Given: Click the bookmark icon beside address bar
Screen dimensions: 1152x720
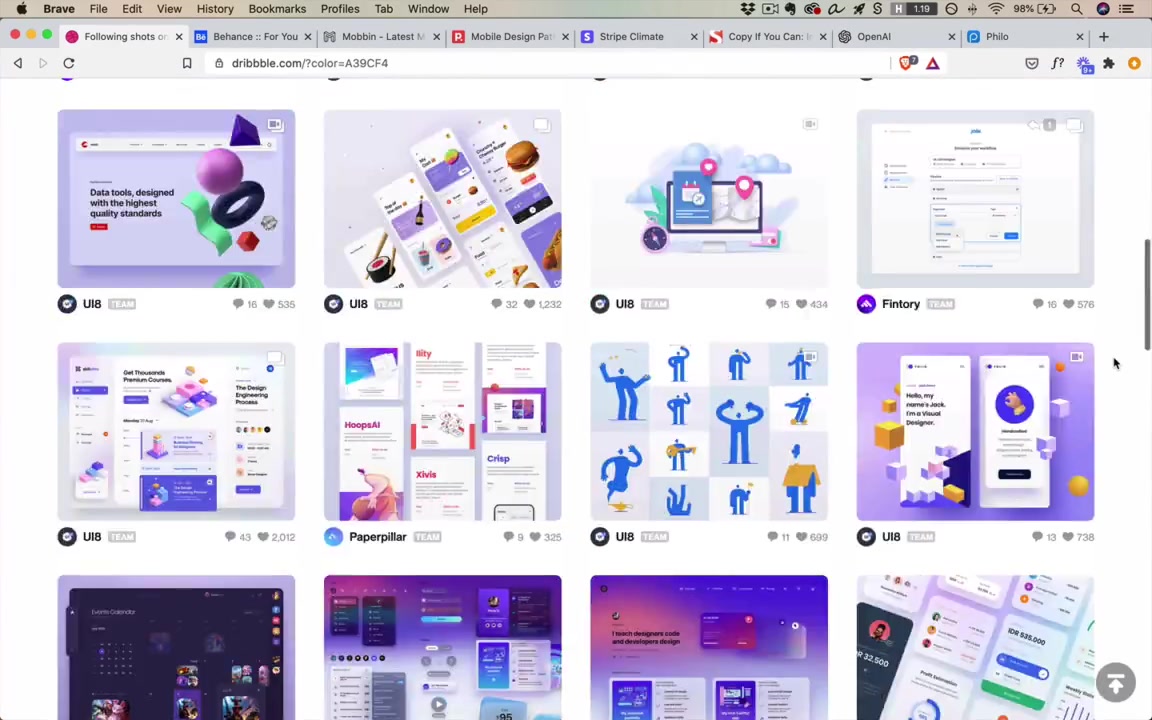Looking at the screenshot, I should [x=187, y=63].
